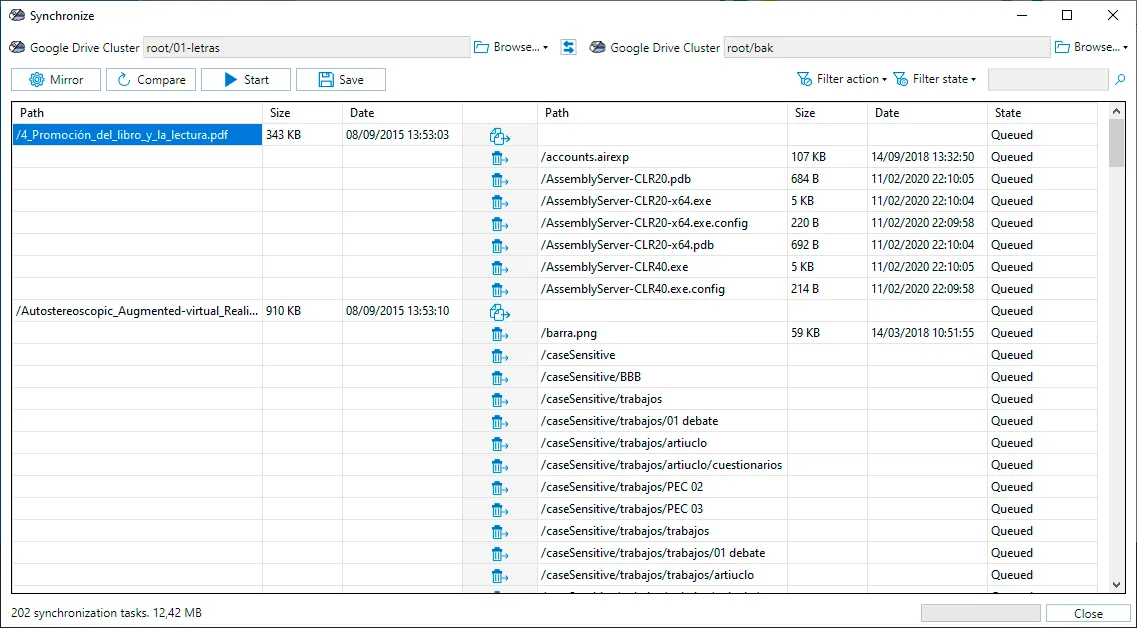
Task: Save the synchronization tasks
Action: pyautogui.click(x=341, y=80)
